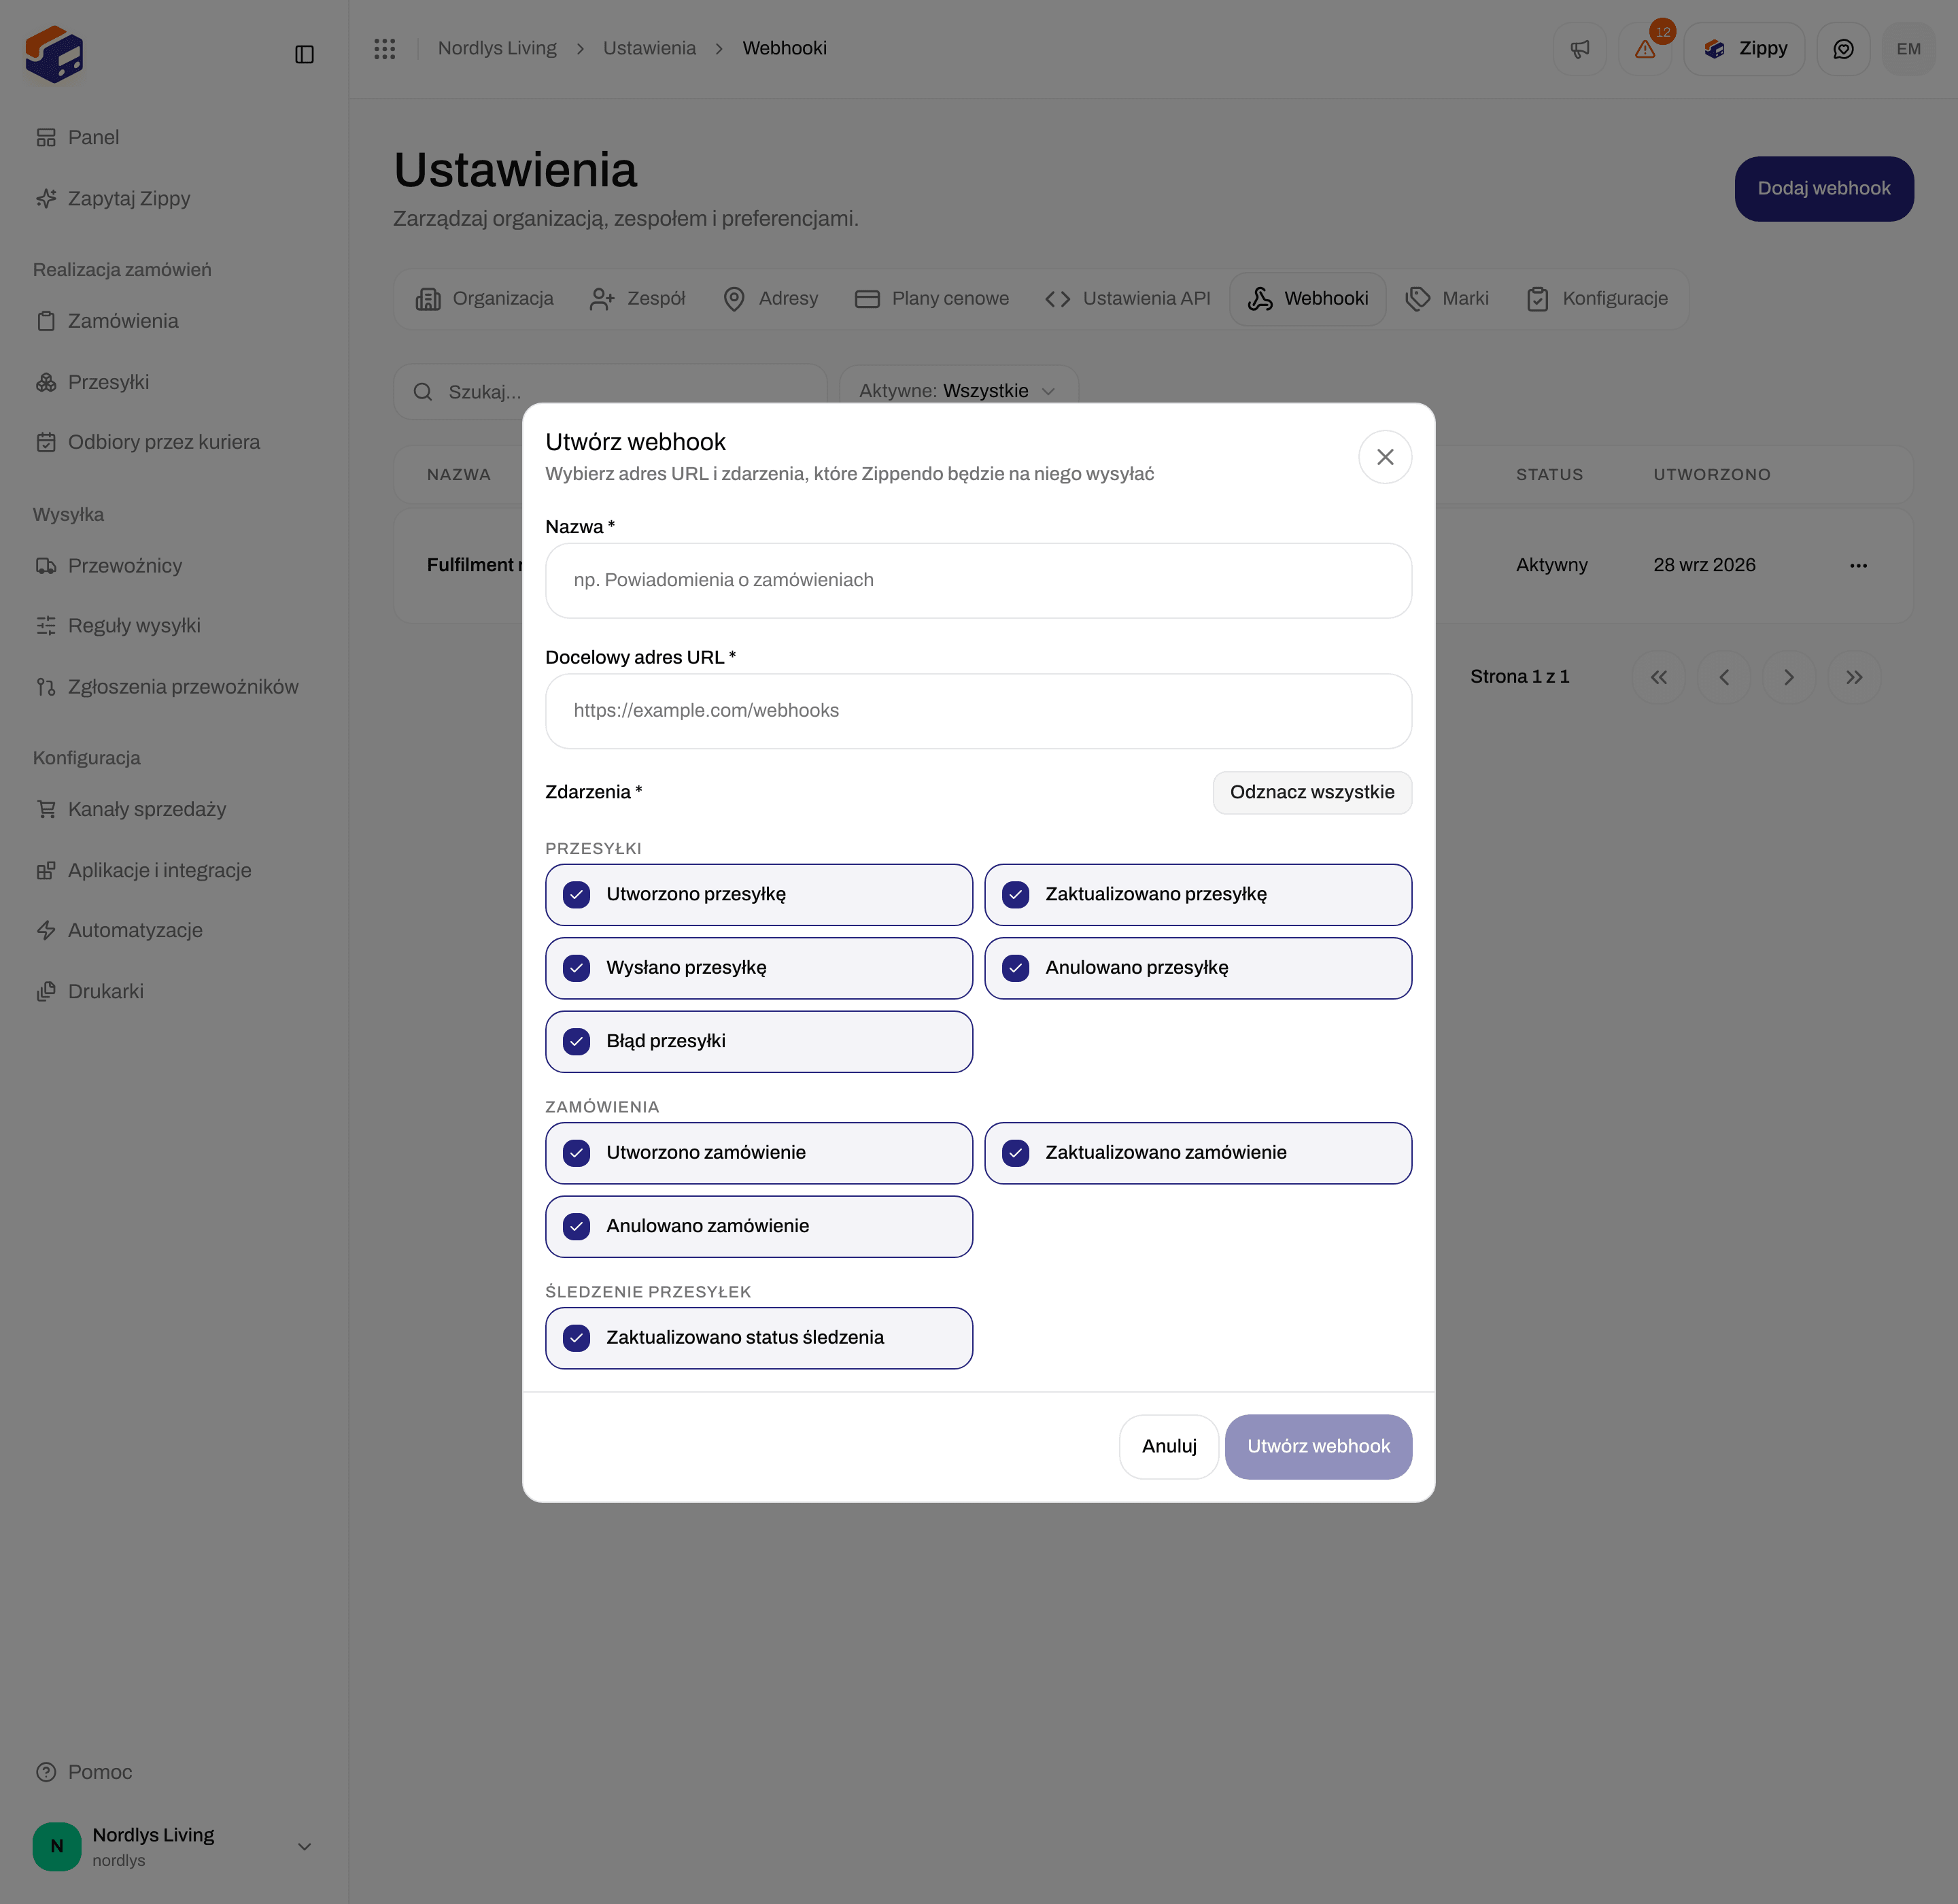Screen dimensions: 1958x1904
Task: Click the EM user avatar
Action: 1908,49
